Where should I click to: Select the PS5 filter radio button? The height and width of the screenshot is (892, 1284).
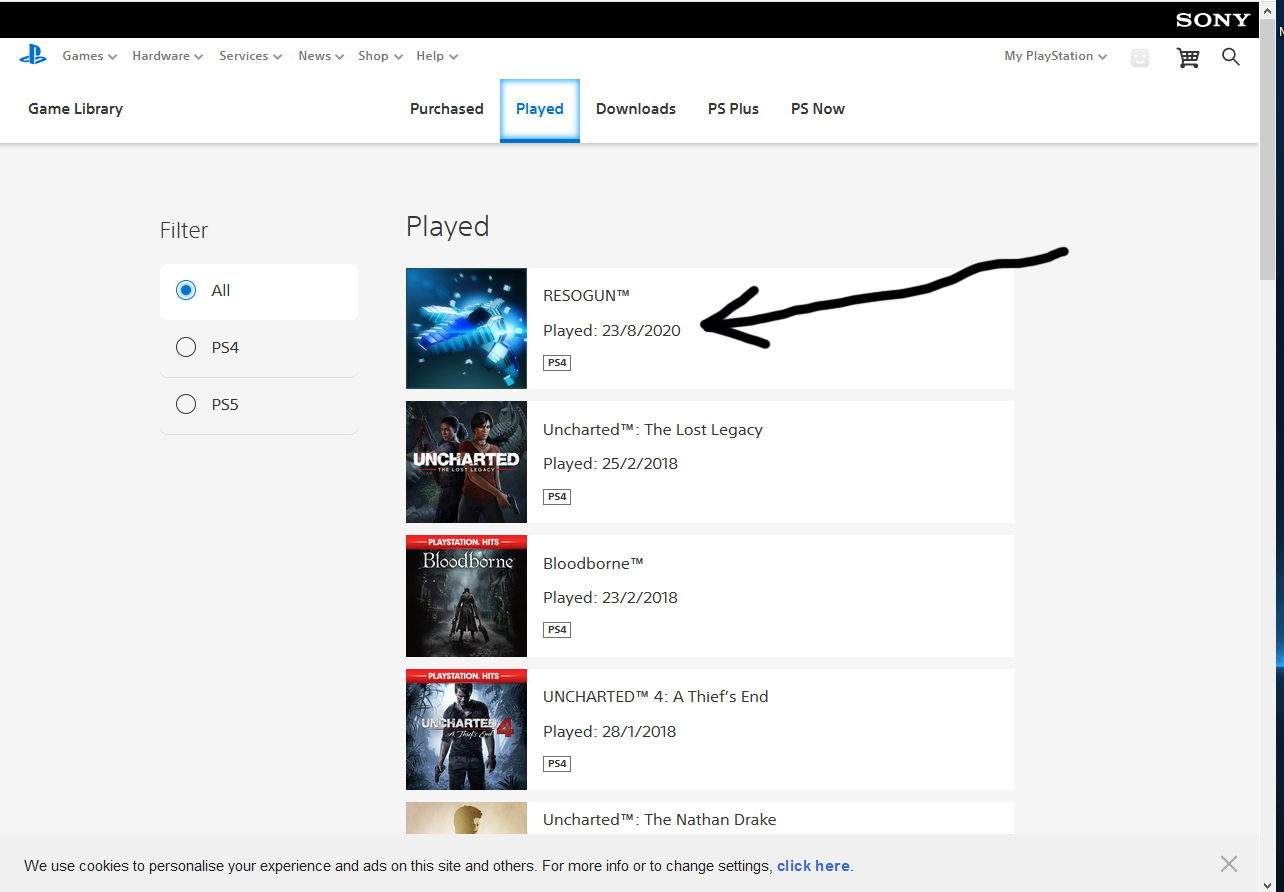pos(185,404)
